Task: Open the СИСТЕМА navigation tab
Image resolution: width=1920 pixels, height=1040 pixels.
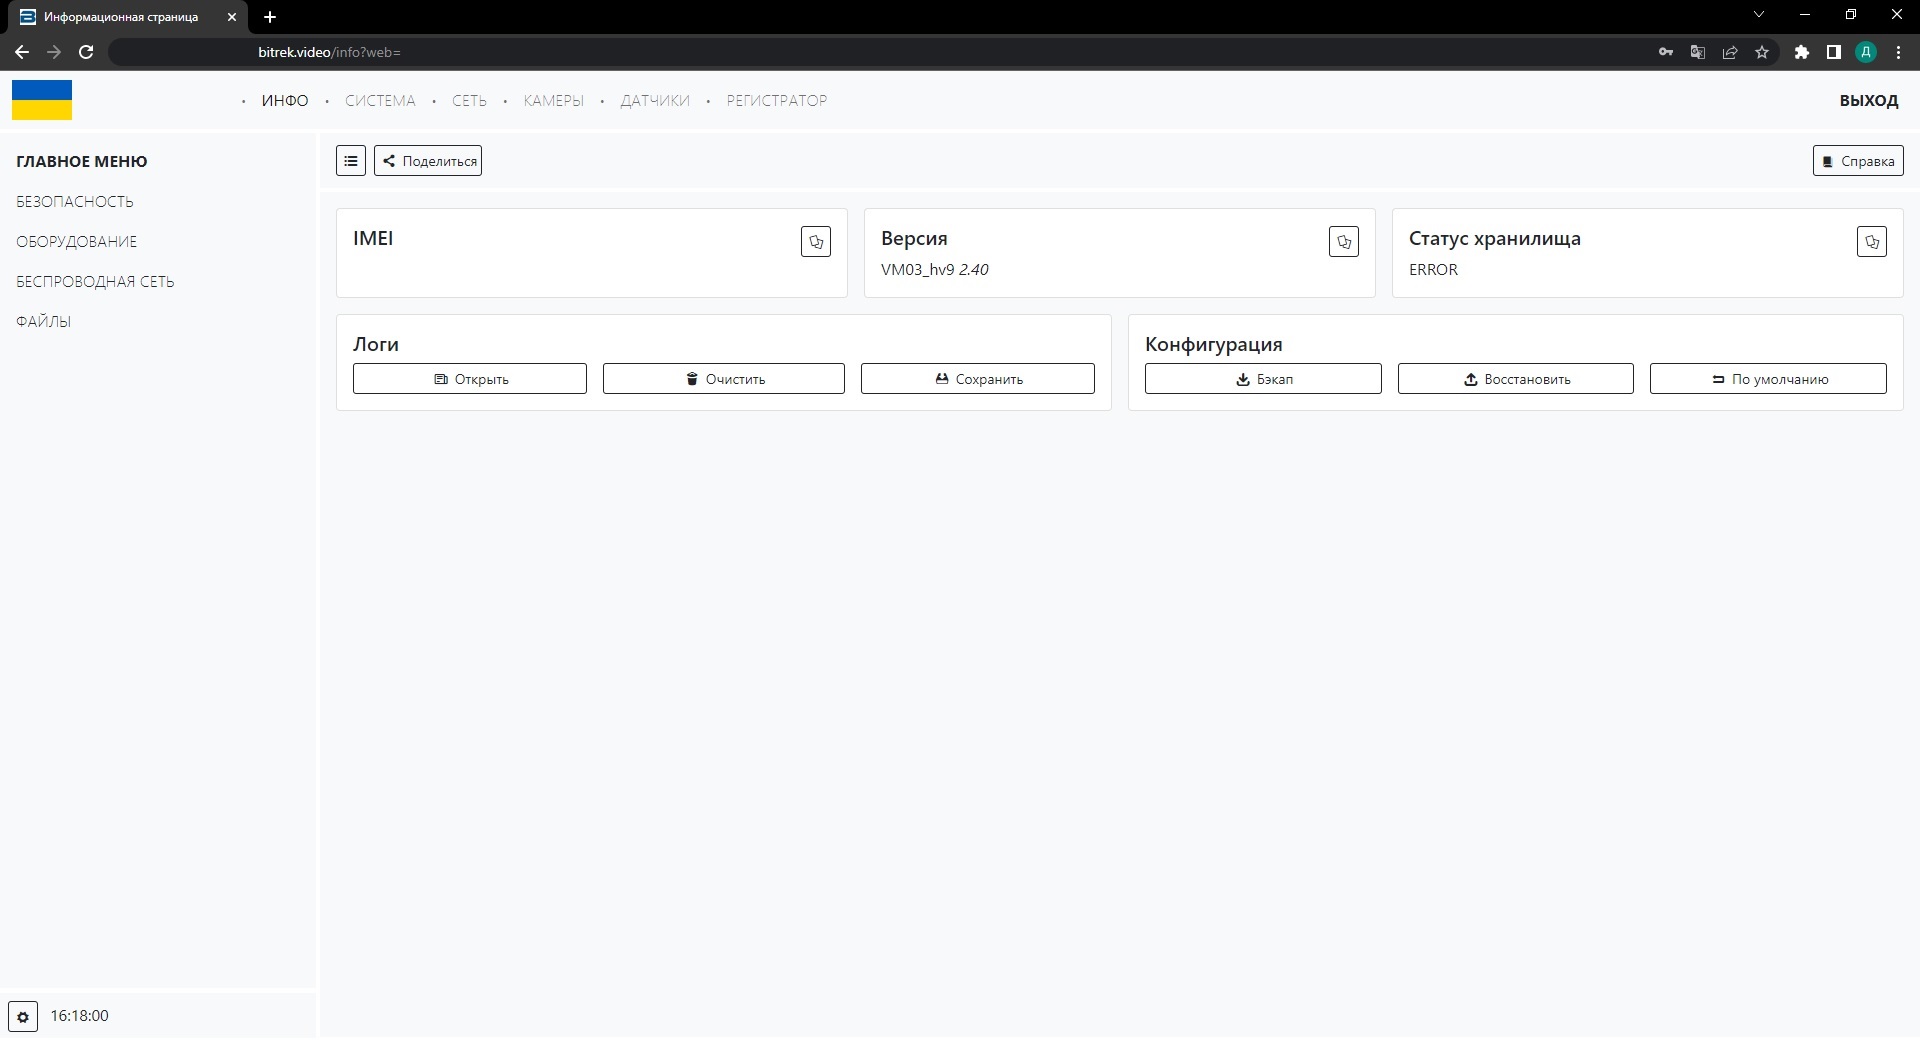Action: [380, 101]
